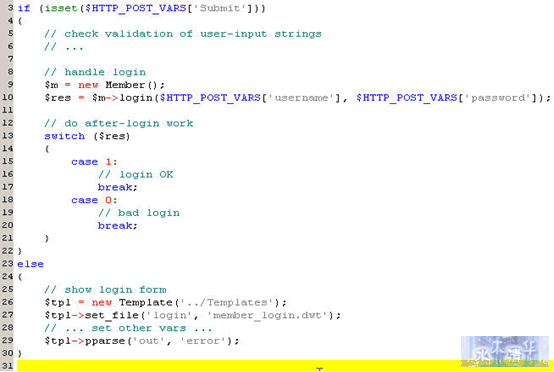Image resolution: width=554 pixels, height=372 pixels.
Task: Click the '// bad login' comment
Action: [x=139, y=213]
